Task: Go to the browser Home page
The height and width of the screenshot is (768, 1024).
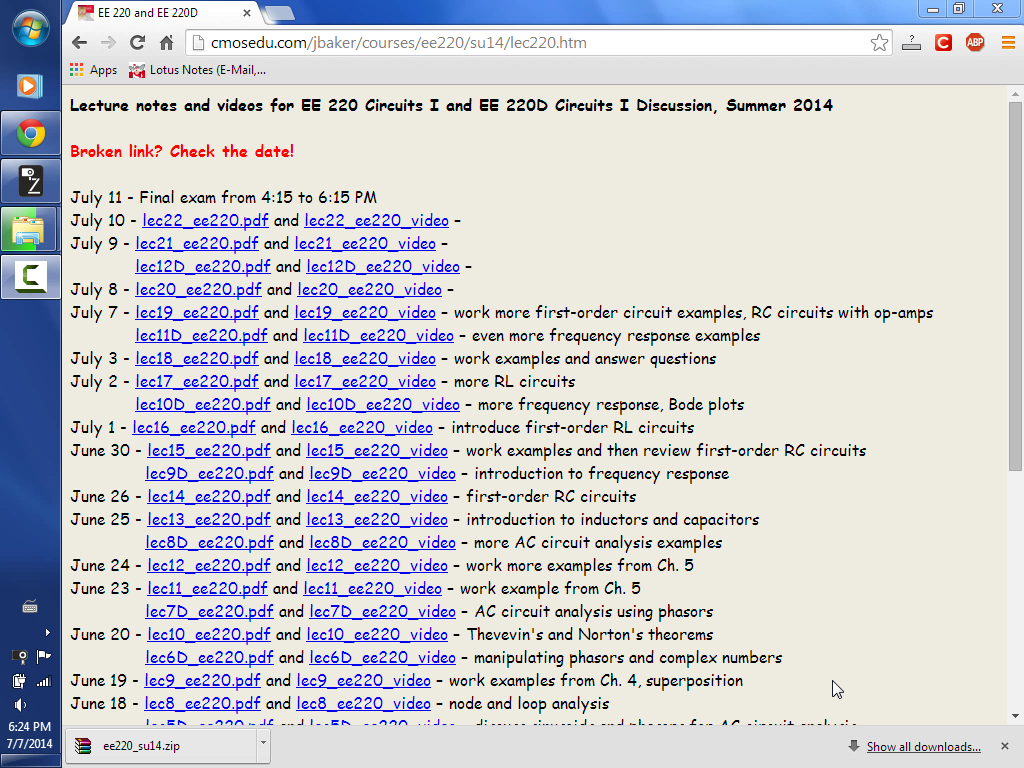Action: click(x=167, y=43)
